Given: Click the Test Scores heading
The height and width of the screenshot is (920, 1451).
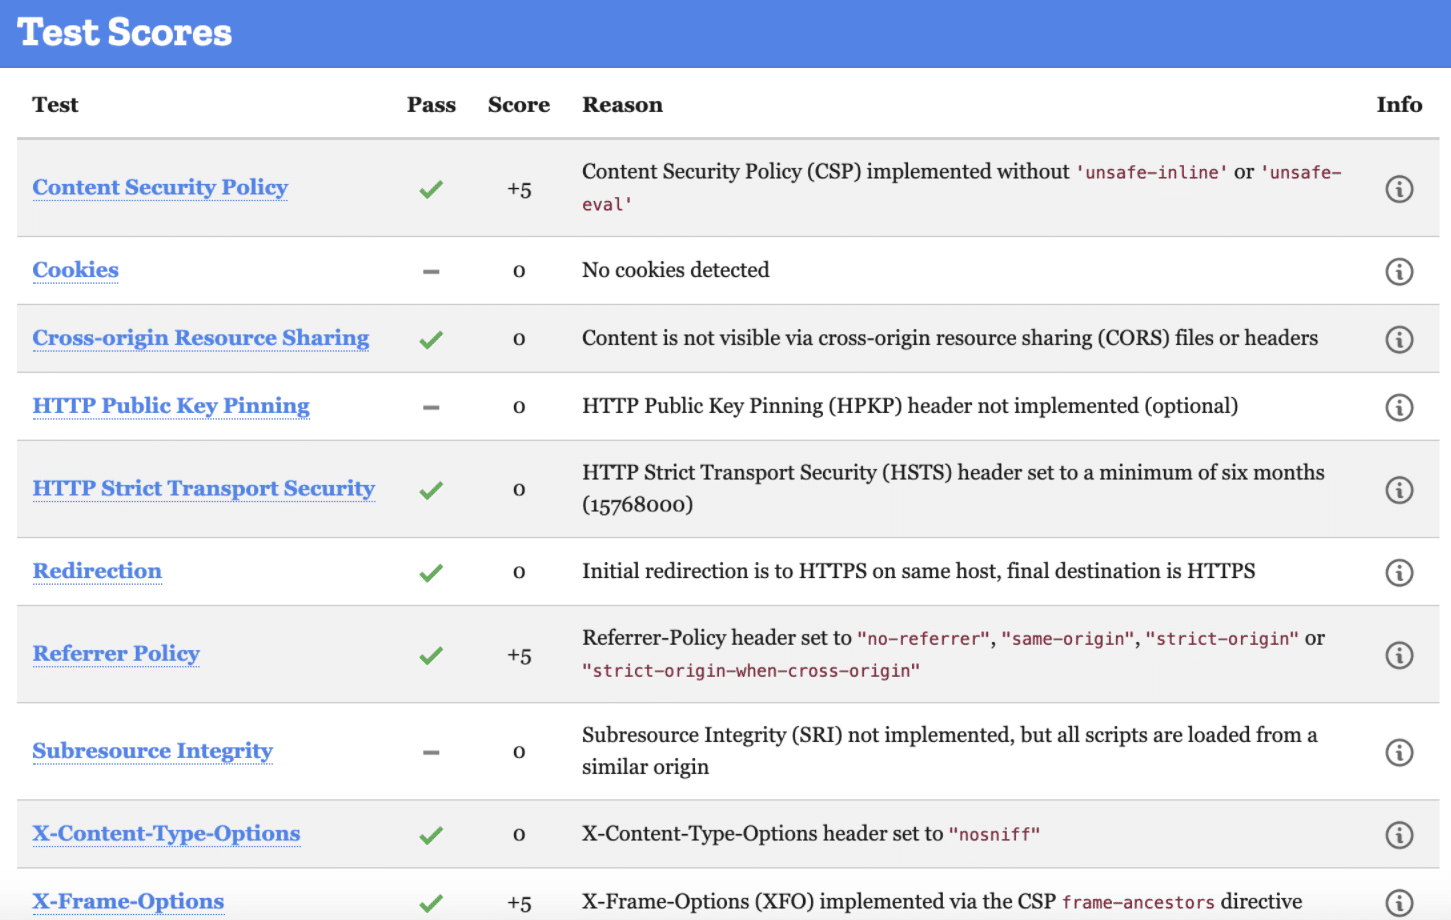Looking at the screenshot, I should pos(125,33).
